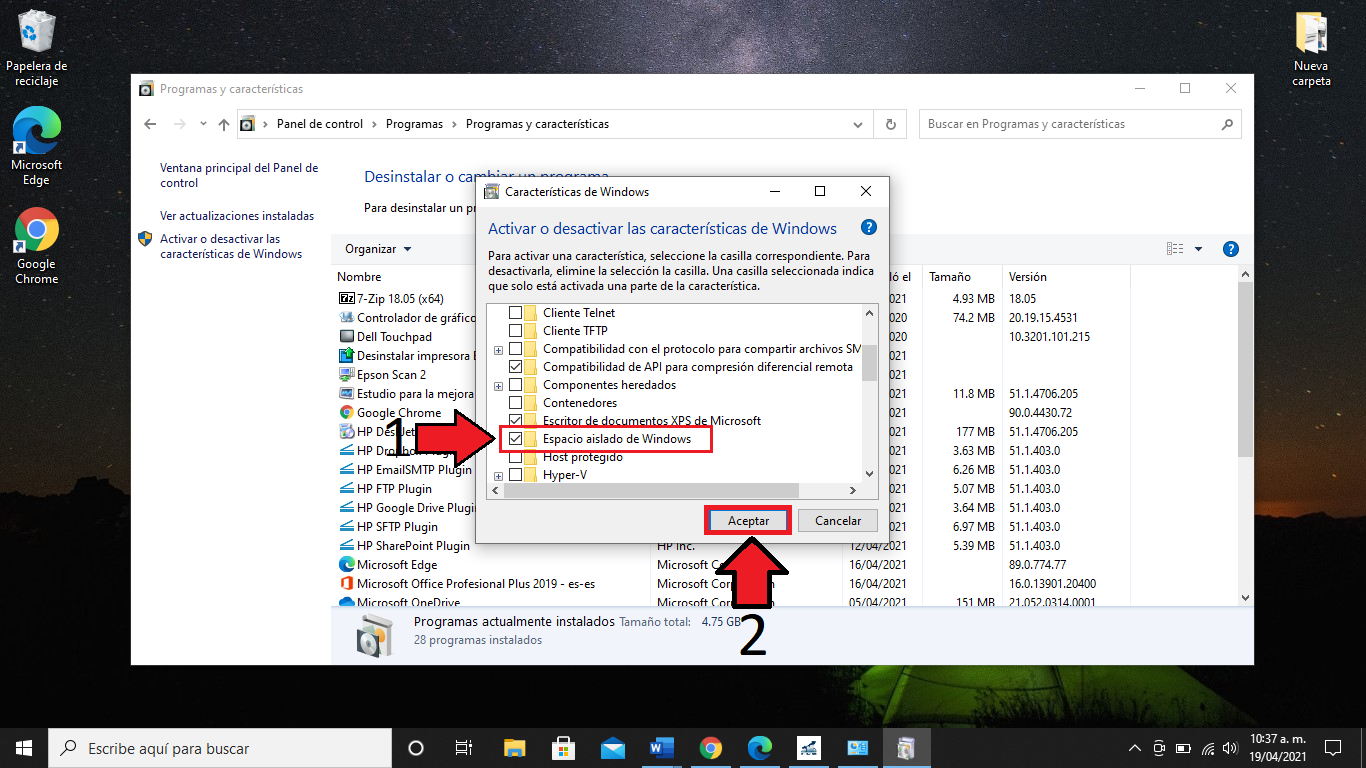
Task: Expand the Hyper-V tree node
Action: [498, 476]
